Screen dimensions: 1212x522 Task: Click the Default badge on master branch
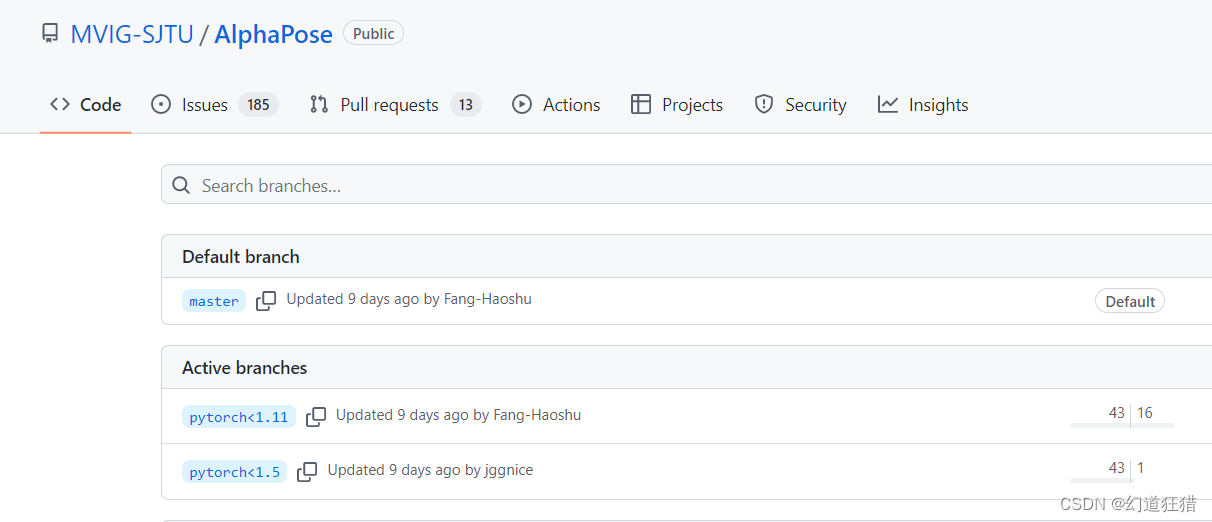pyautogui.click(x=1130, y=301)
